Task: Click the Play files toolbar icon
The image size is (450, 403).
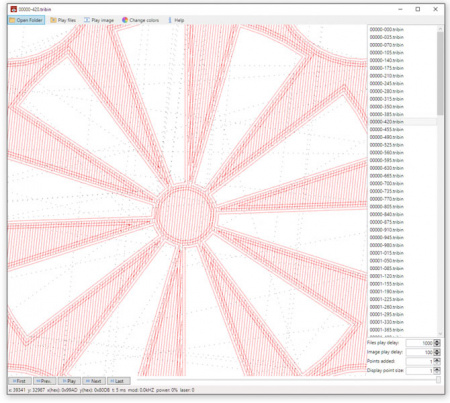Action: [53, 20]
